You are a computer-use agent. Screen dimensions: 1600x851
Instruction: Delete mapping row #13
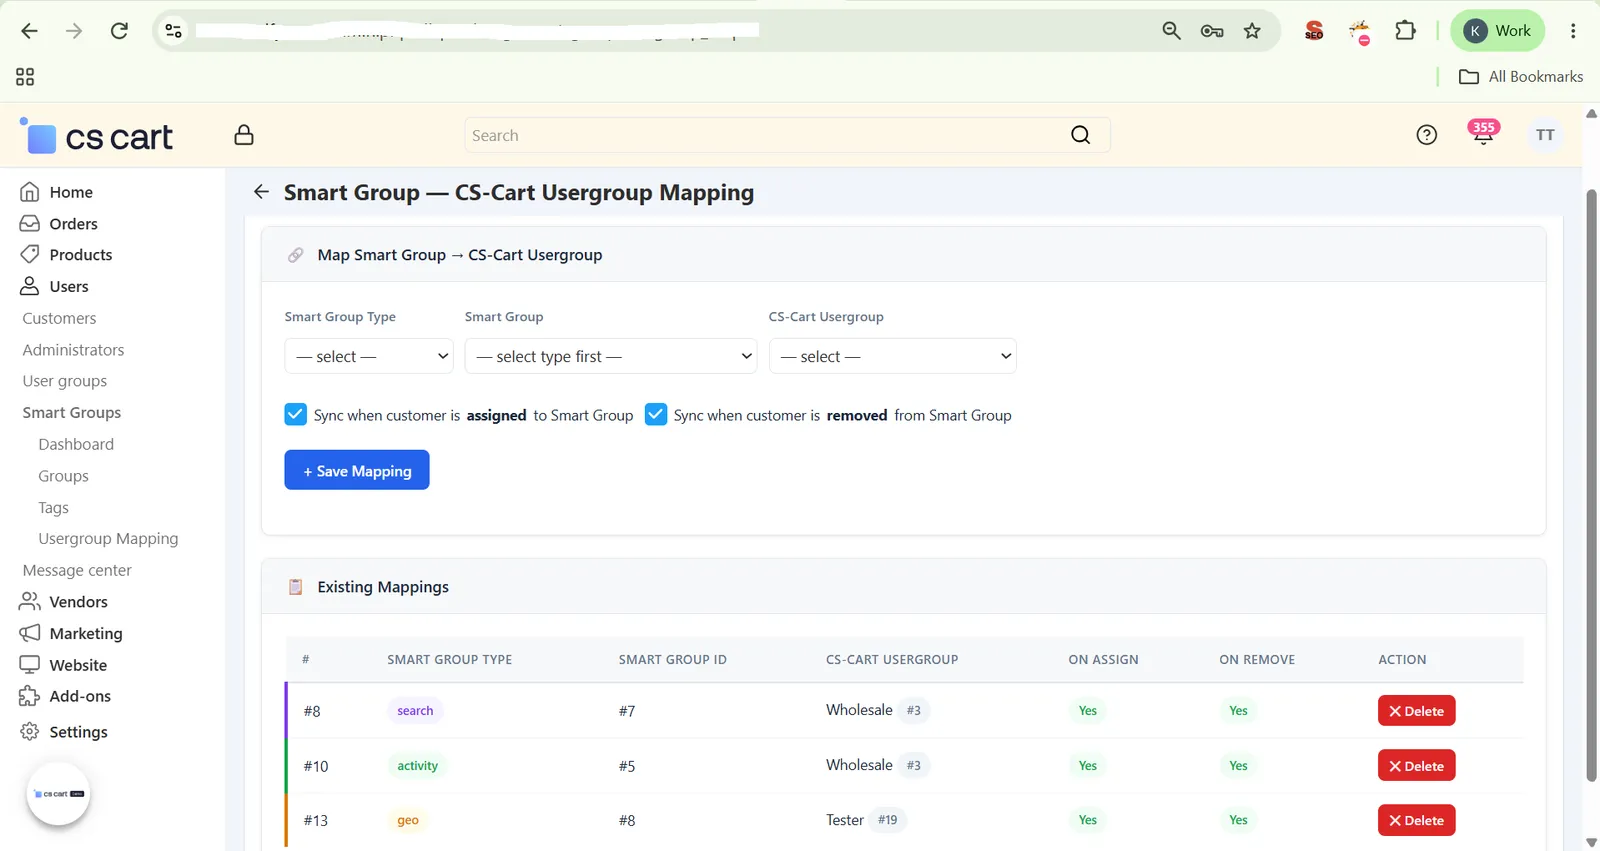[x=1416, y=820]
